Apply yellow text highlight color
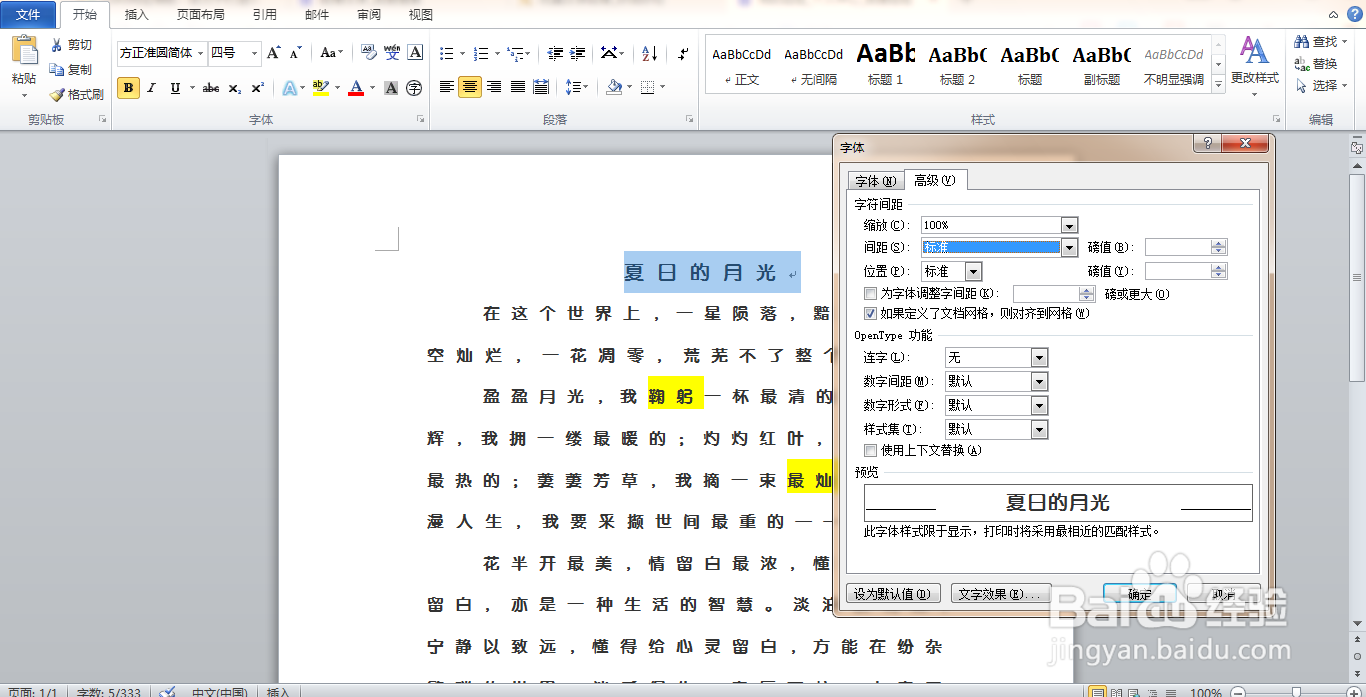Screen dimensions: 1366x697 tap(319, 89)
